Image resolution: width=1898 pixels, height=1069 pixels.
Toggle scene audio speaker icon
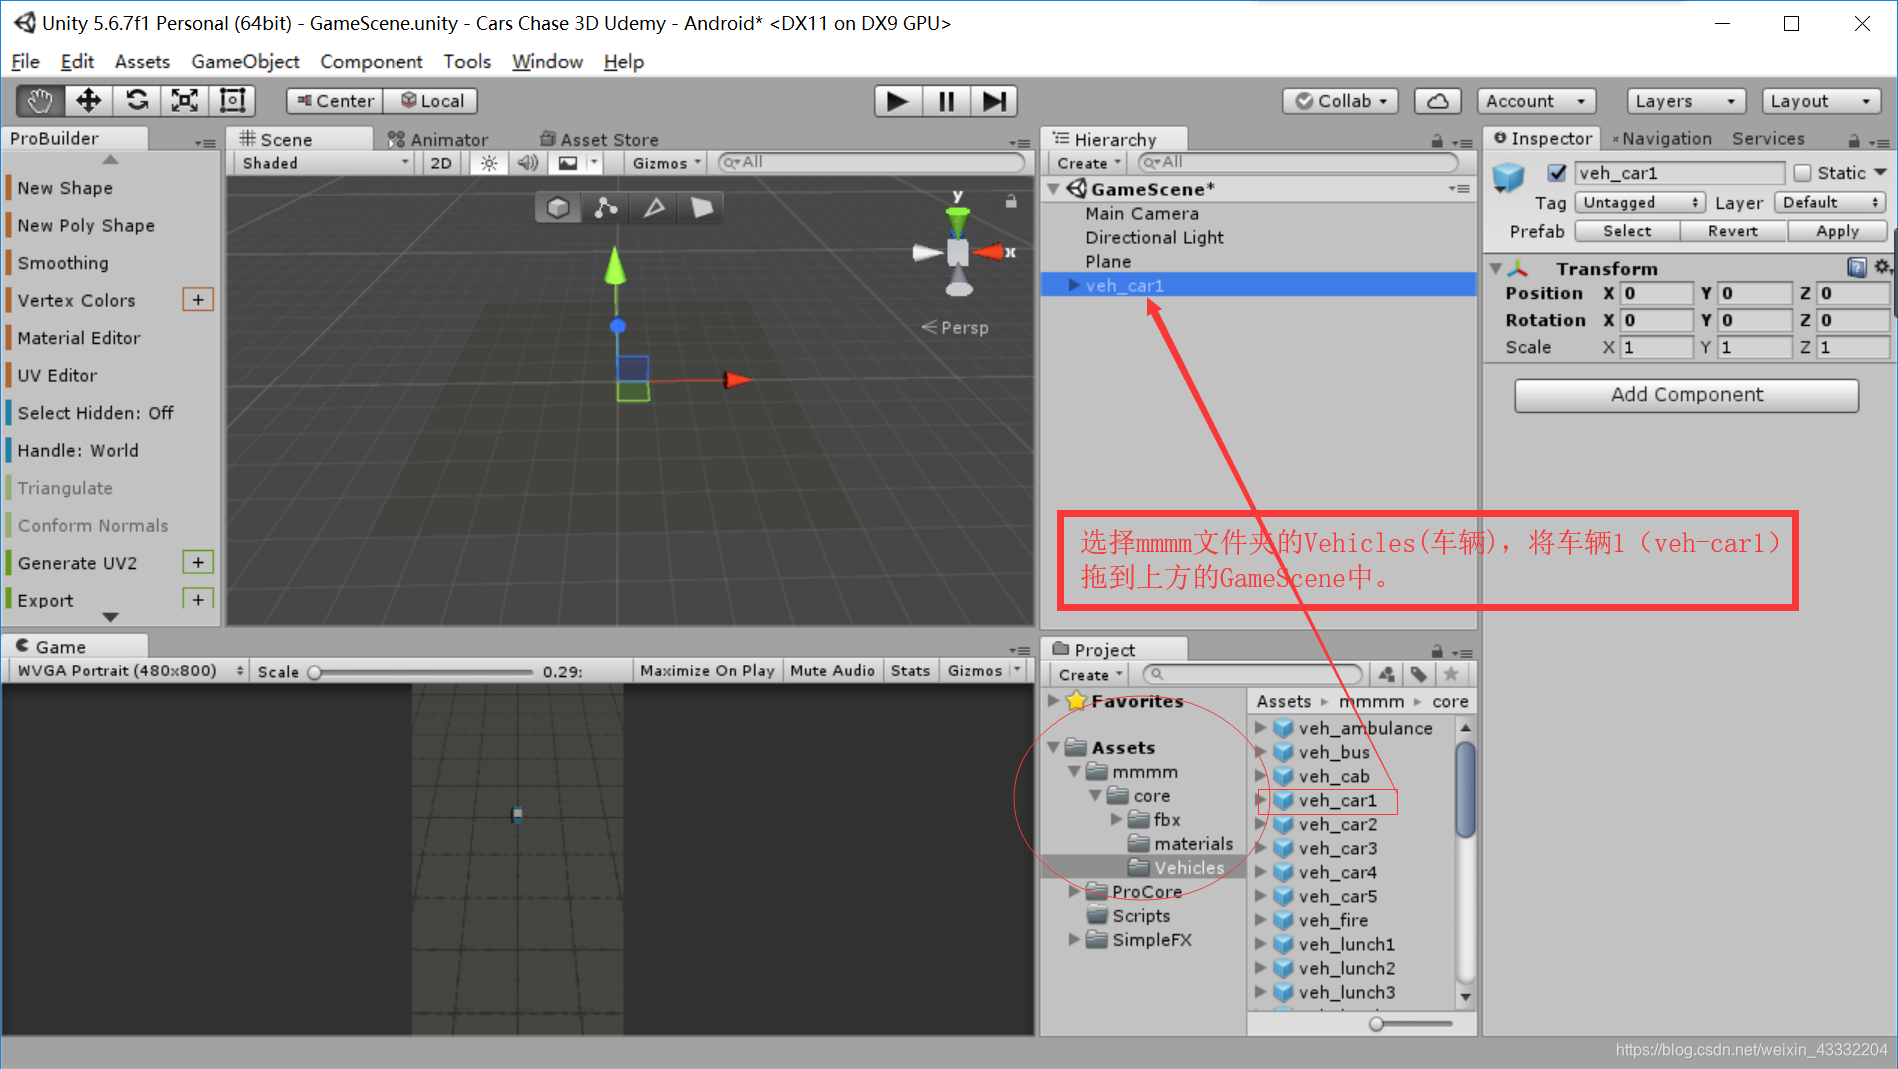528,163
